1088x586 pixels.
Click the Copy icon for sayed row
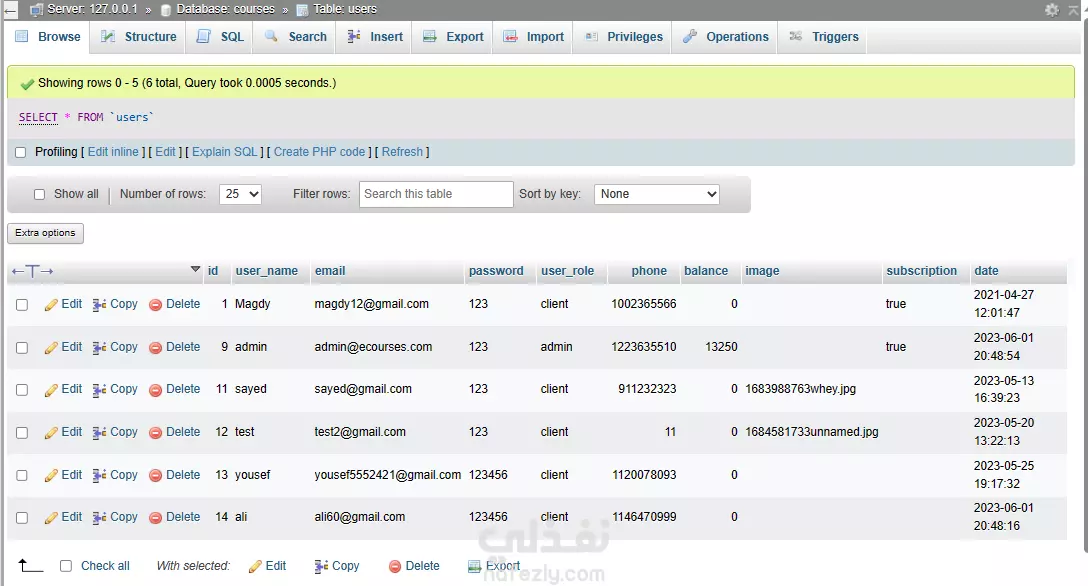tap(99, 390)
